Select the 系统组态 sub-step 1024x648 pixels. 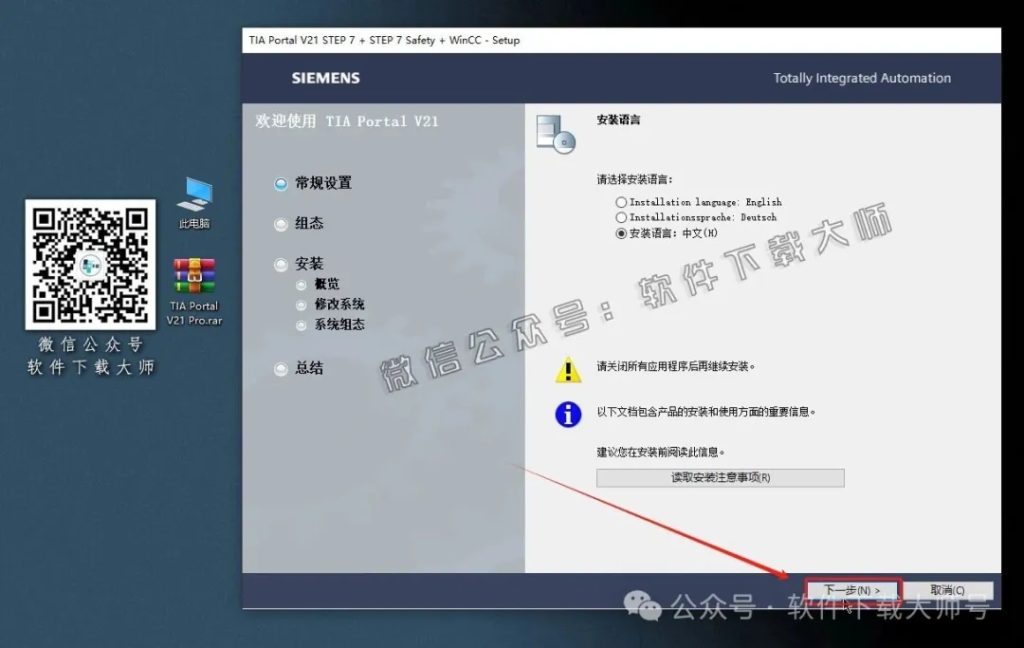tap(302, 324)
